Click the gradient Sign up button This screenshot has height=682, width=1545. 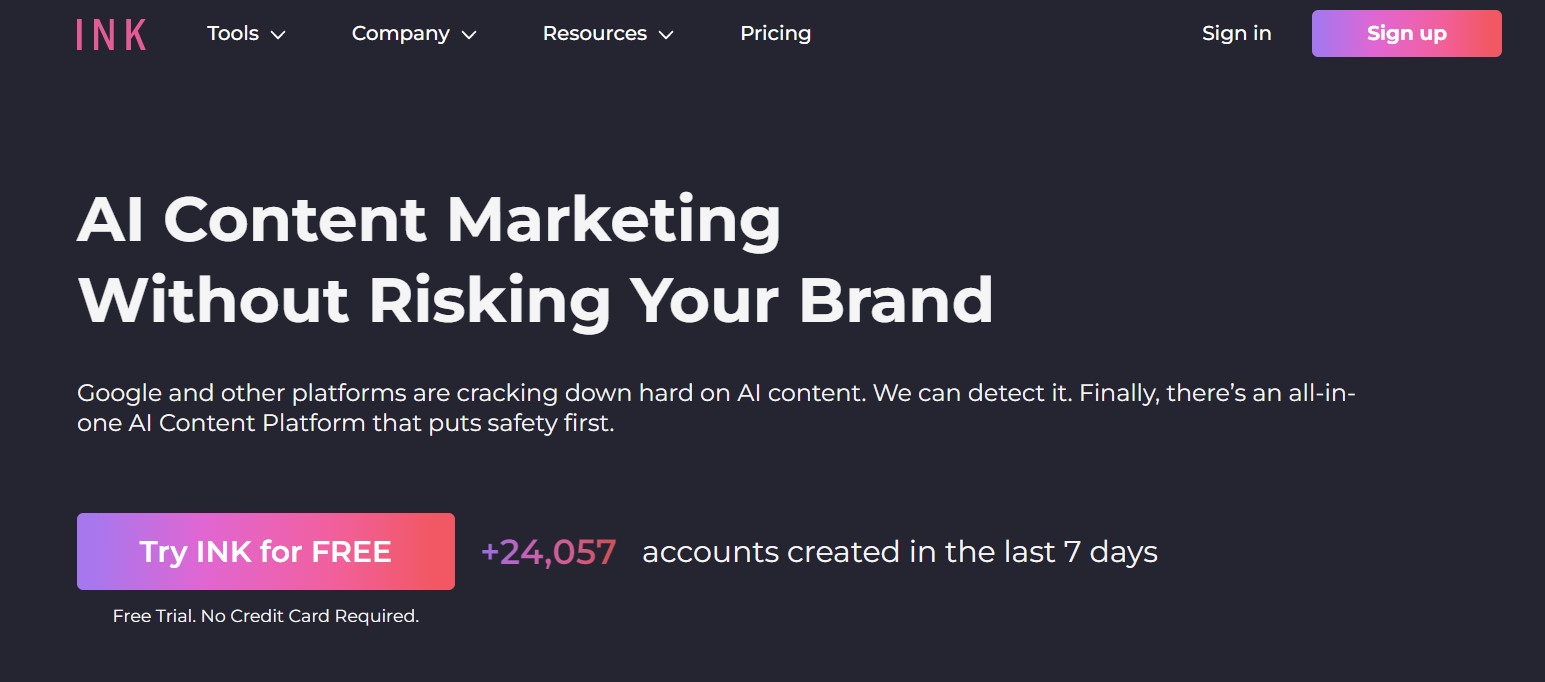click(x=1406, y=33)
